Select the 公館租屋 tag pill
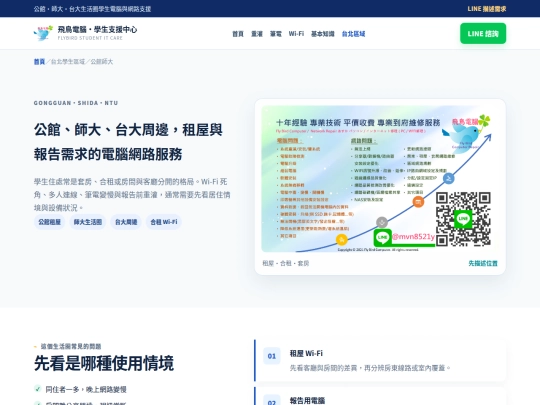Image resolution: width=540 pixels, height=405 pixels. click(49, 222)
